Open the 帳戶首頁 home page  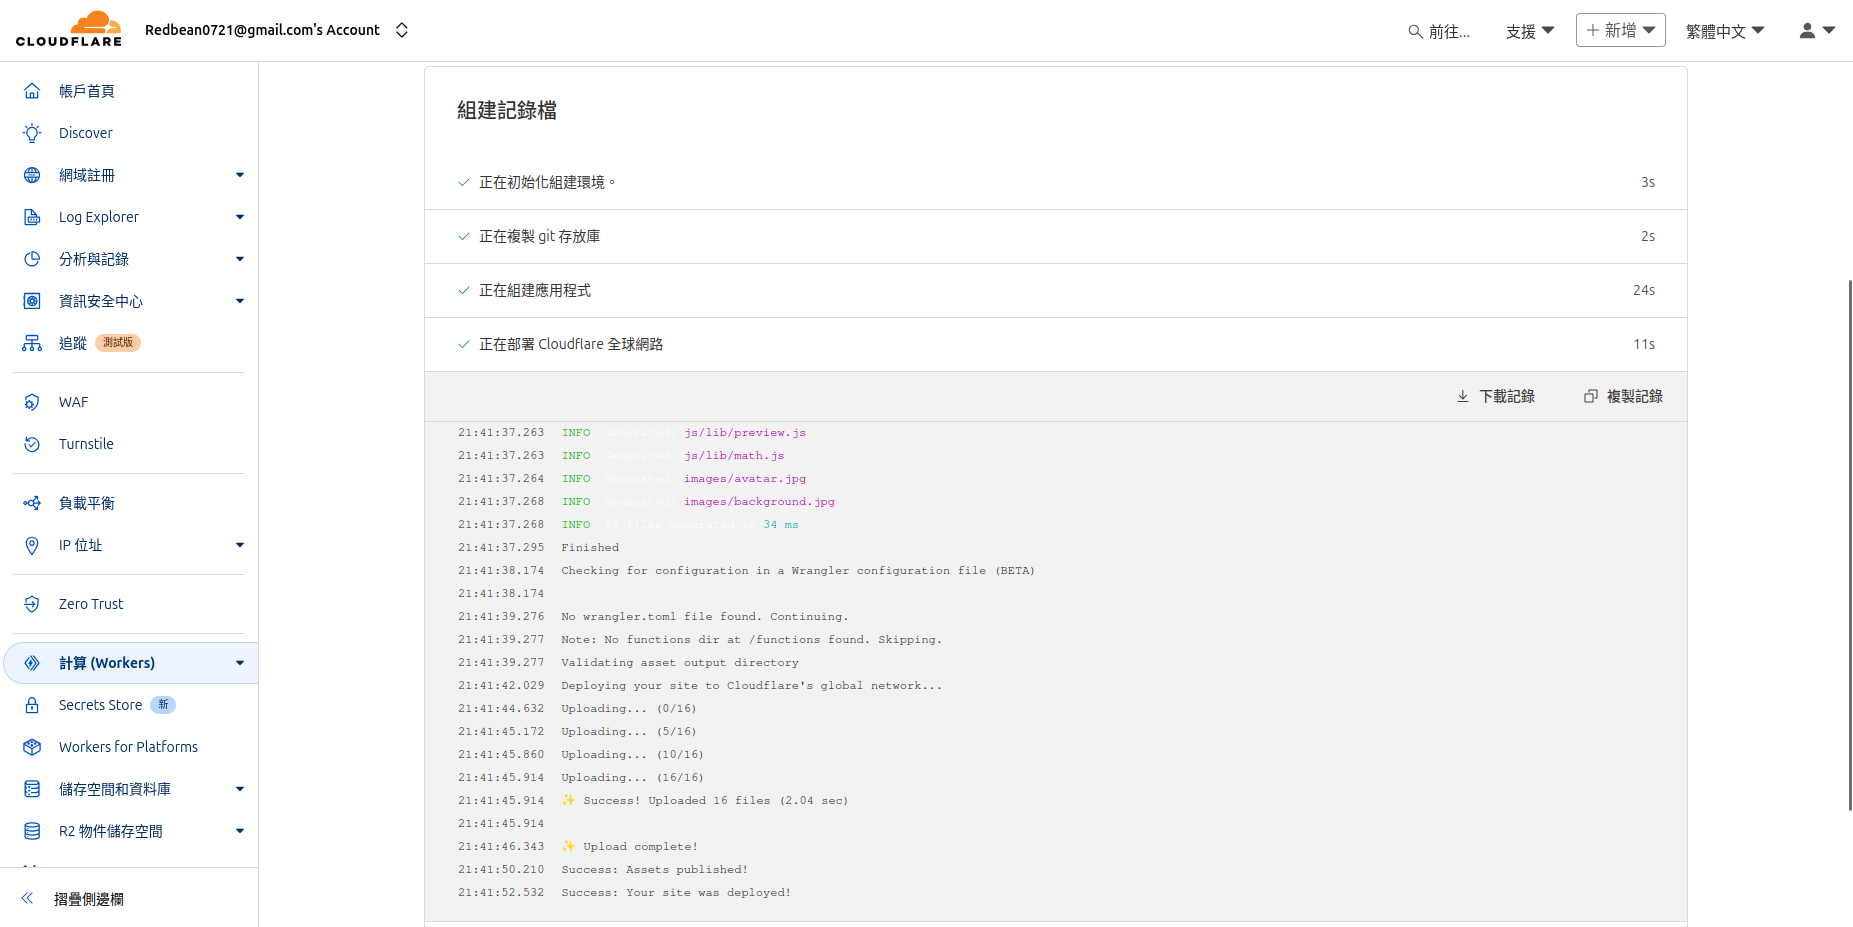point(86,90)
